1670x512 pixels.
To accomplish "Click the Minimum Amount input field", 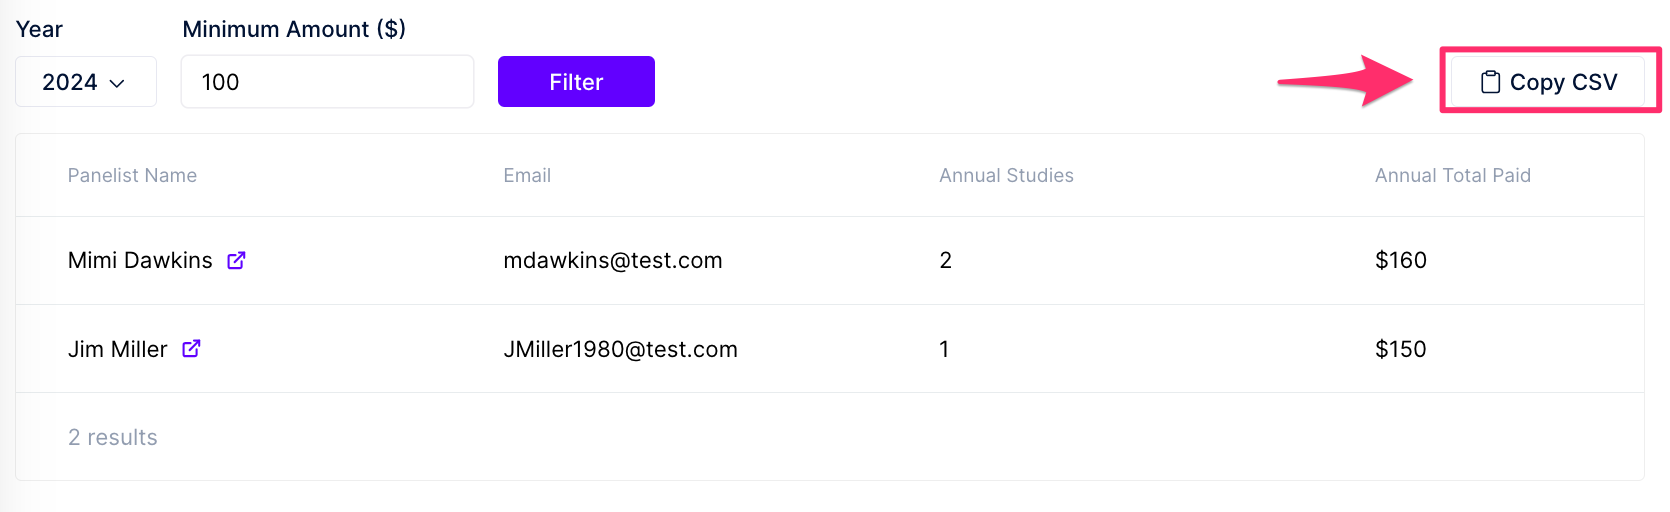I will pyautogui.click(x=327, y=82).
